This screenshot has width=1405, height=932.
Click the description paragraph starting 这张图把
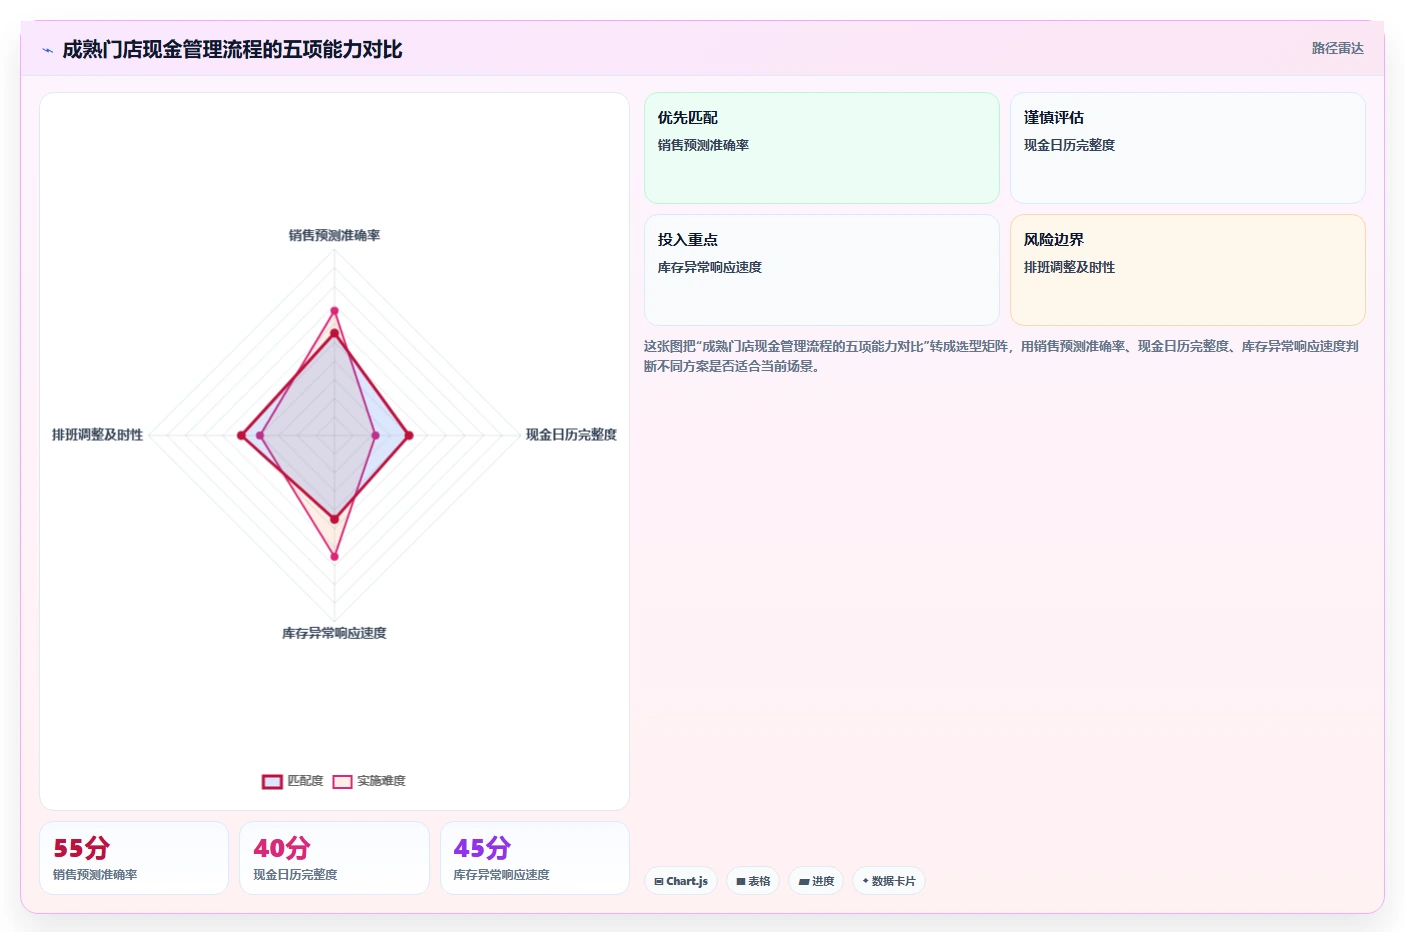(1001, 356)
